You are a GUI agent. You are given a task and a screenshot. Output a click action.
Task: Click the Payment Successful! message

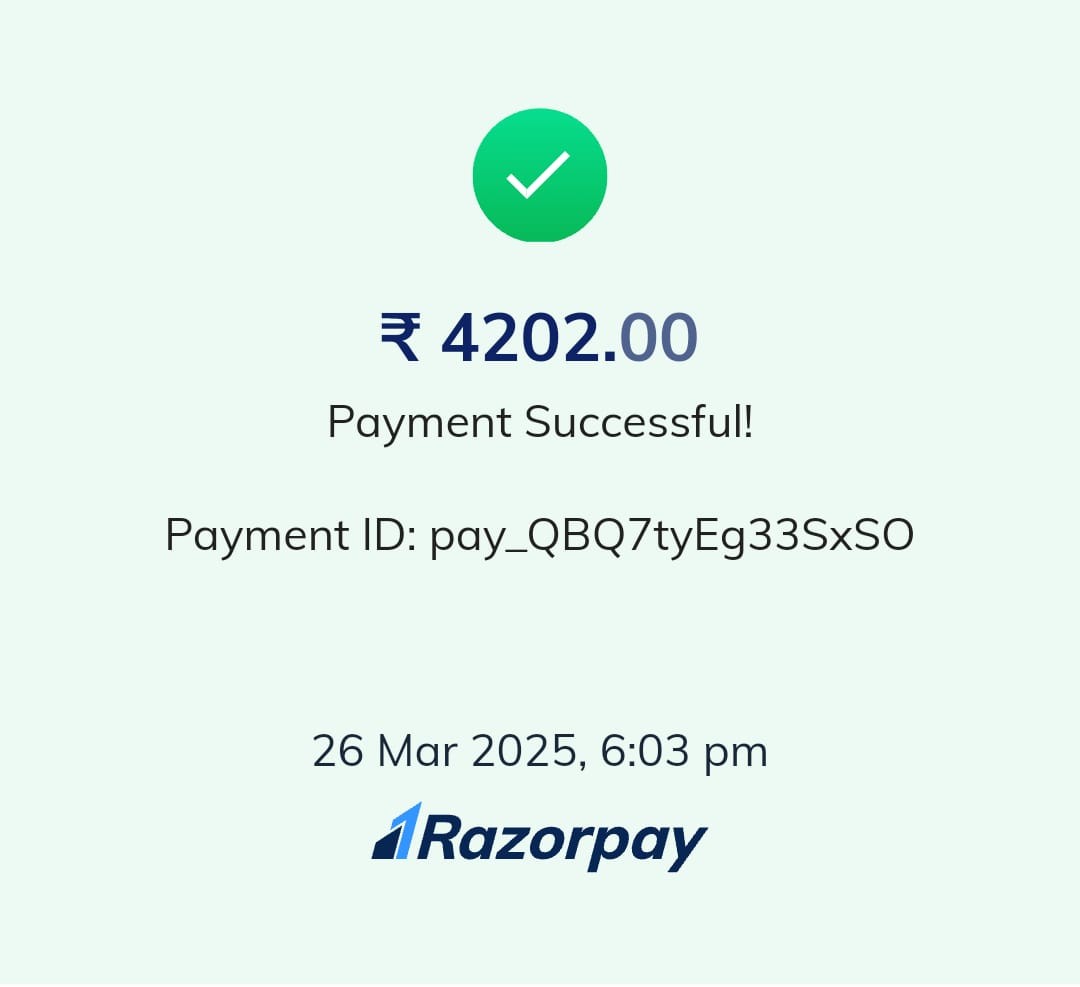tap(541, 422)
